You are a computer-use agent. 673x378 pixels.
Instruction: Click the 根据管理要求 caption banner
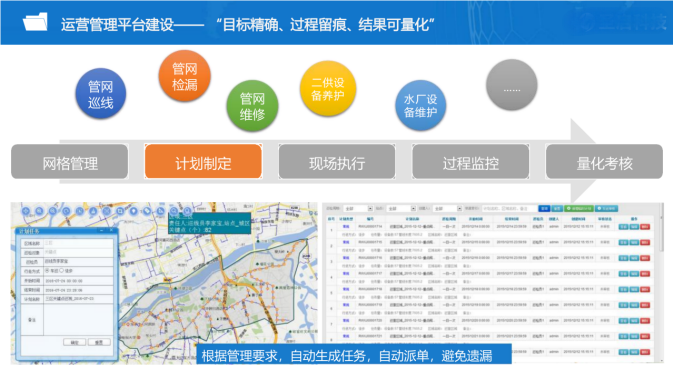[354, 355]
